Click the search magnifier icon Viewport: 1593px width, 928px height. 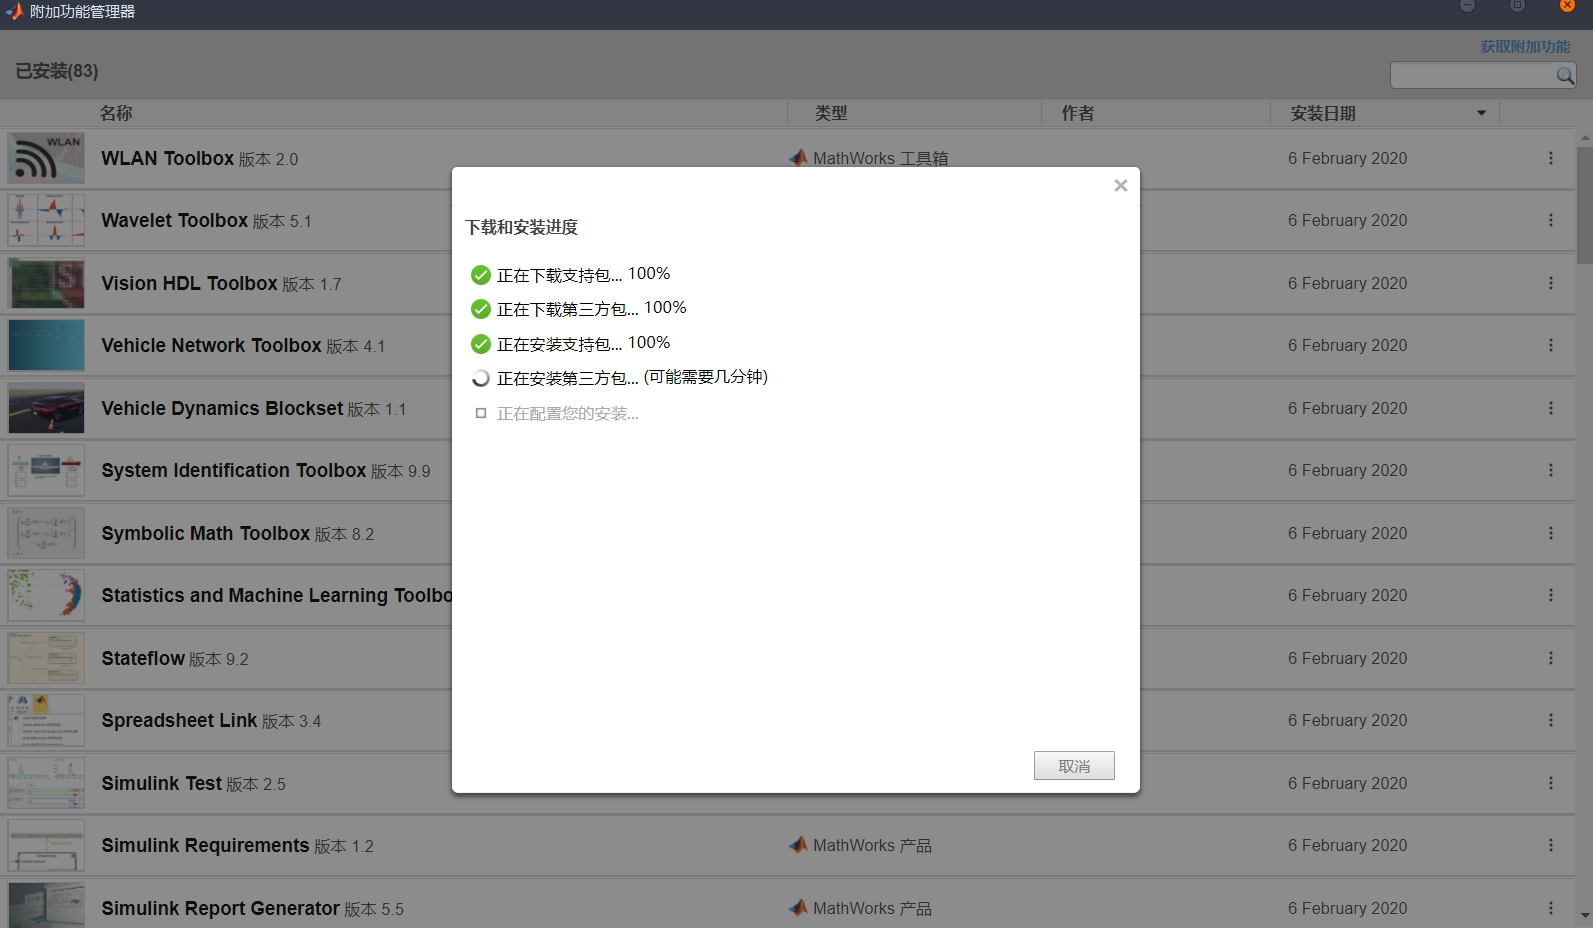(x=1565, y=75)
